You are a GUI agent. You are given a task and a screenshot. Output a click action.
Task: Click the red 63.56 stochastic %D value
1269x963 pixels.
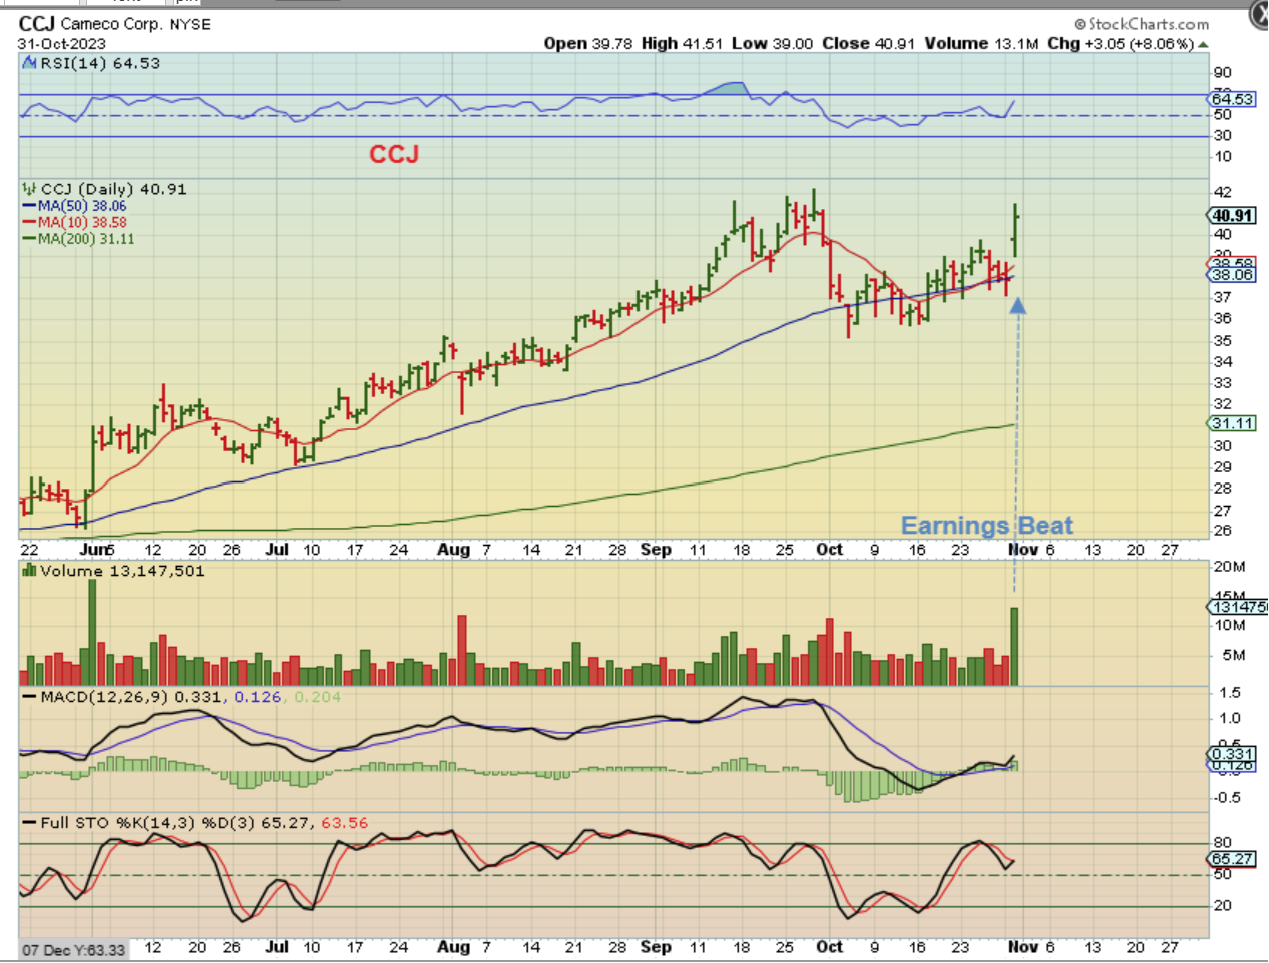tap(344, 823)
